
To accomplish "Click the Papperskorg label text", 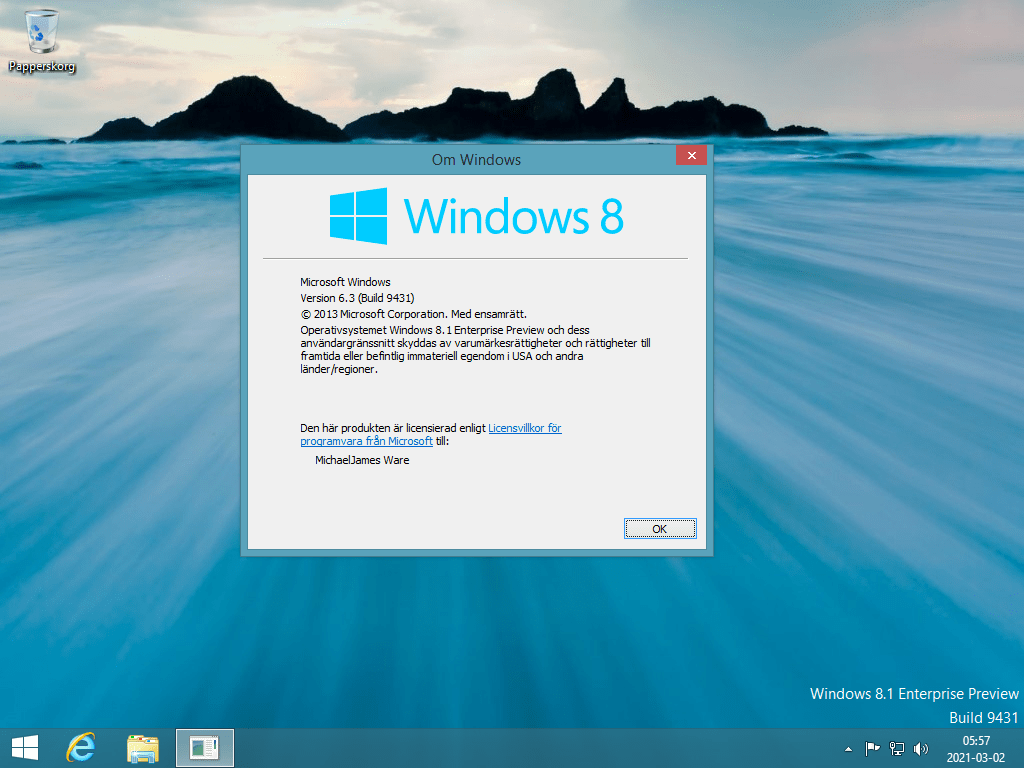I will click(x=40, y=68).
